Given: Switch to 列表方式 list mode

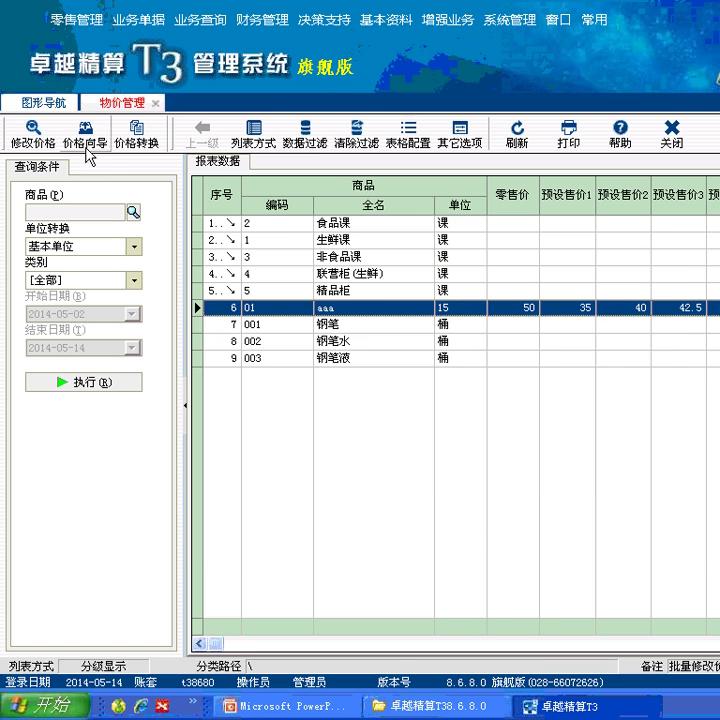Looking at the screenshot, I should 253,135.
